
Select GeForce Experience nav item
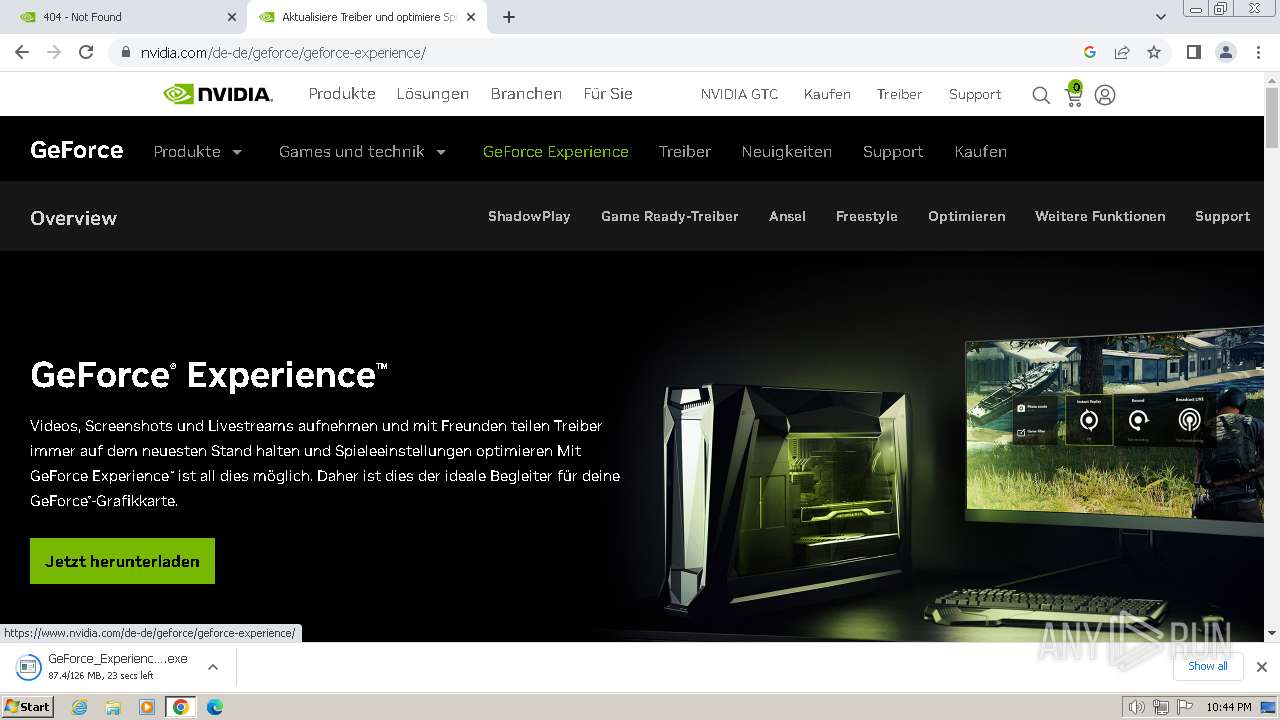[x=556, y=152]
